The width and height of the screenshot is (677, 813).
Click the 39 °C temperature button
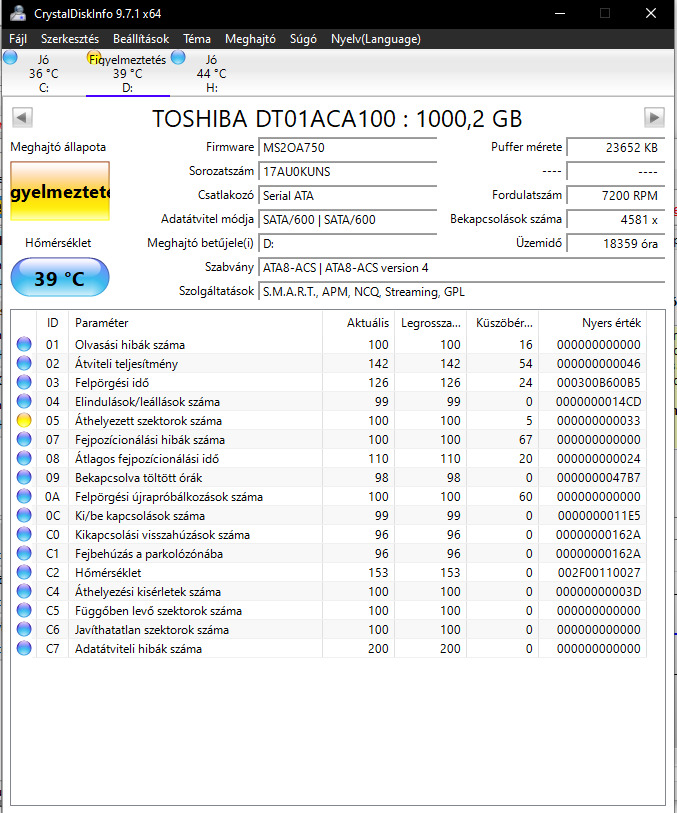[x=60, y=278]
